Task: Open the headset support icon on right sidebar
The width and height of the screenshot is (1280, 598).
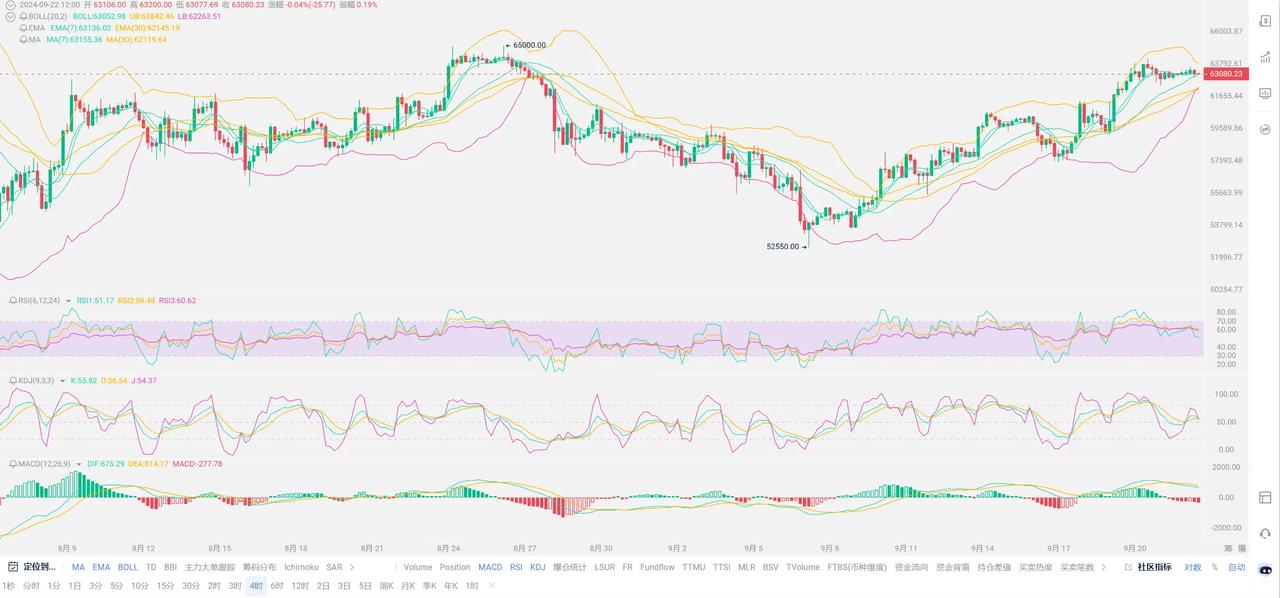Action: (x=1265, y=534)
